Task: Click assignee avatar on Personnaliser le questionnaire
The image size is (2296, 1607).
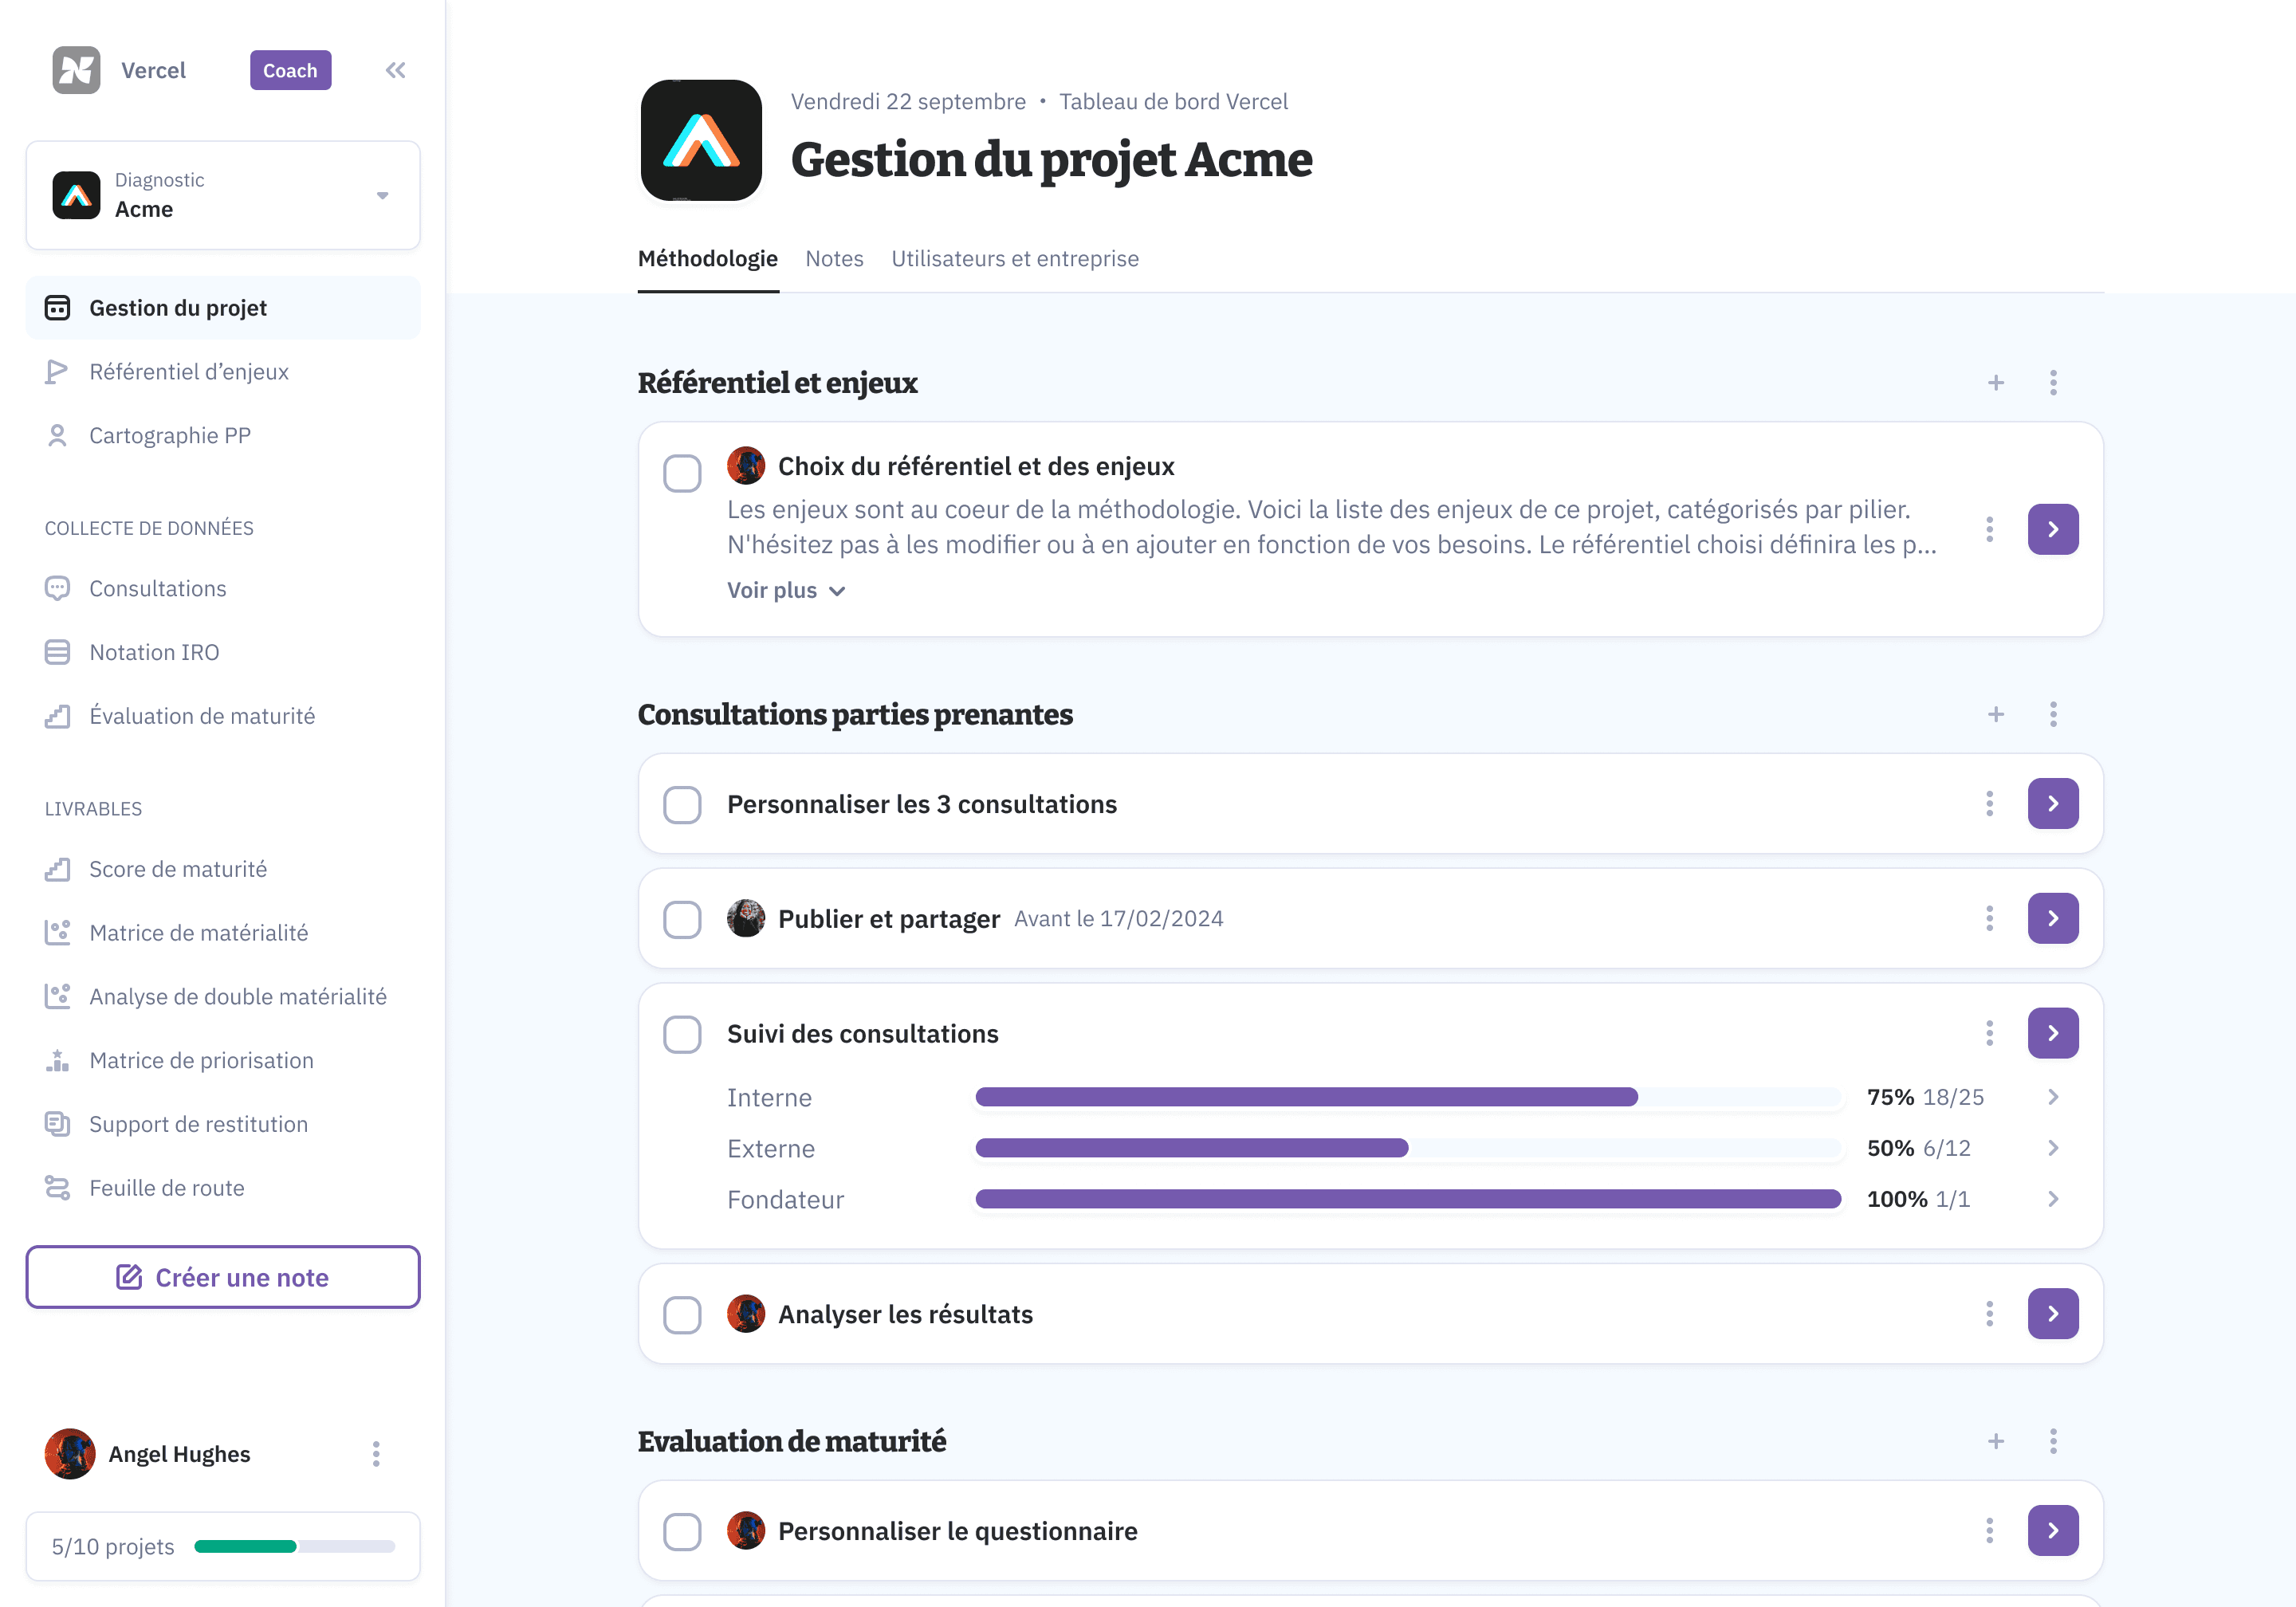Action: point(746,1532)
